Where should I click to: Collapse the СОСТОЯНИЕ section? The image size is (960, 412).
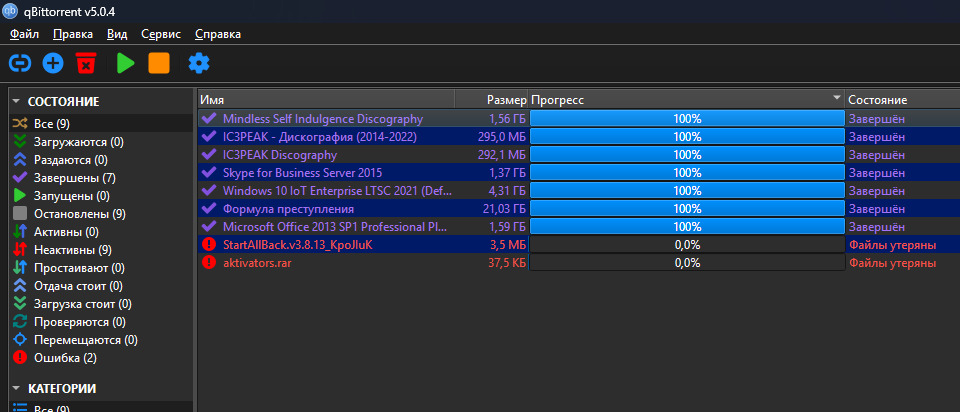[17, 101]
